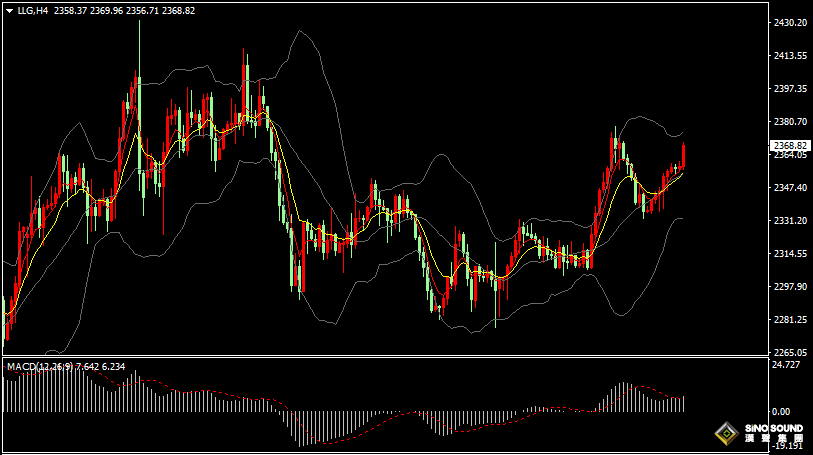
Task: Select the current price tag 2368.82
Action: pyautogui.click(x=790, y=146)
